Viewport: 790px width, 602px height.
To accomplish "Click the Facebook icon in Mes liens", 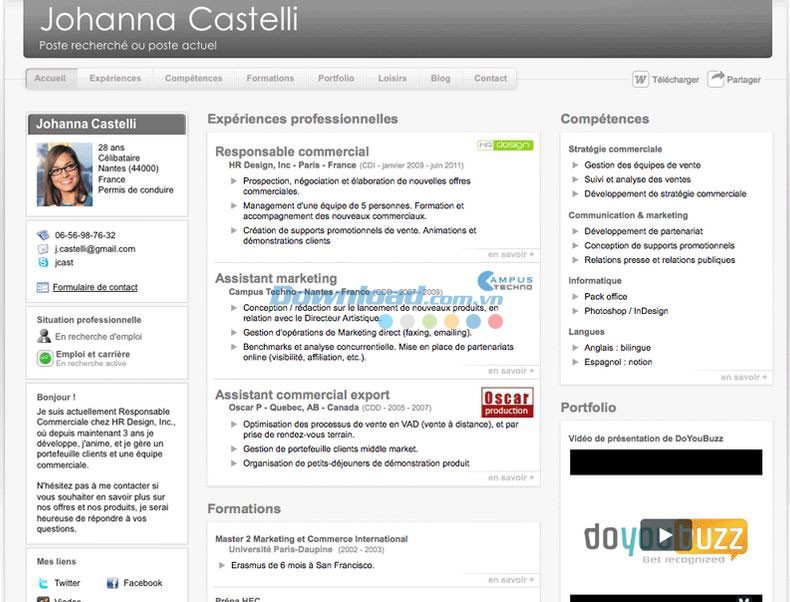I will [x=113, y=583].
